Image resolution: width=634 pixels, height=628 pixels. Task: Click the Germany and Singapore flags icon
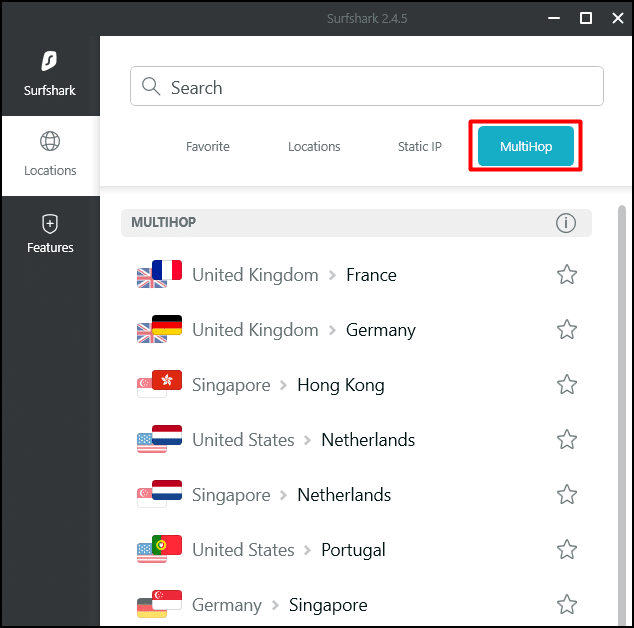(159, 604)
